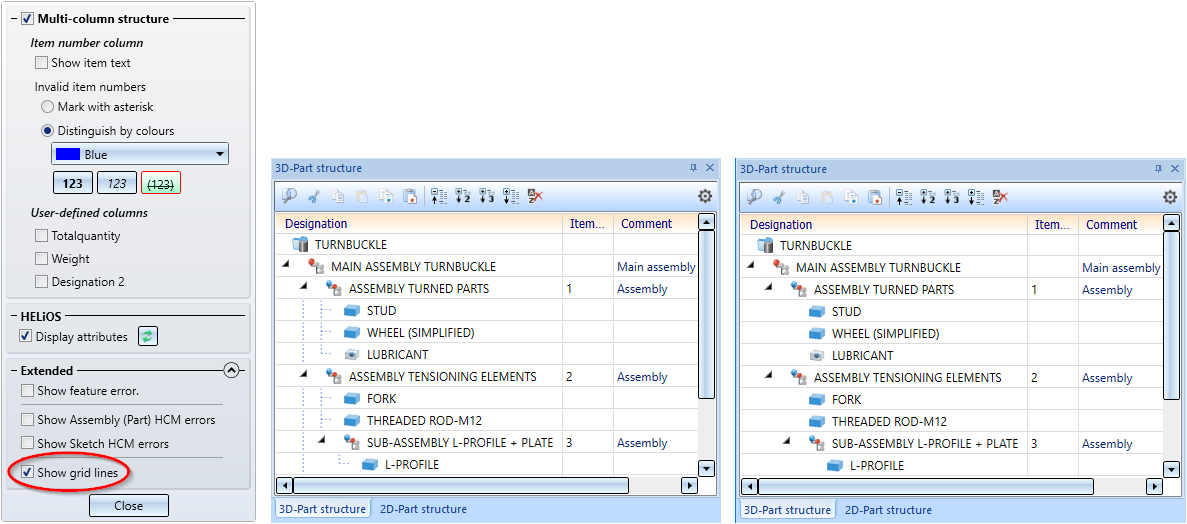This screenshot has width=1187, height=524.
Task: Select 3D-Part structure tab in left panel
Action: pyautogui.click(x=322, y=509)
